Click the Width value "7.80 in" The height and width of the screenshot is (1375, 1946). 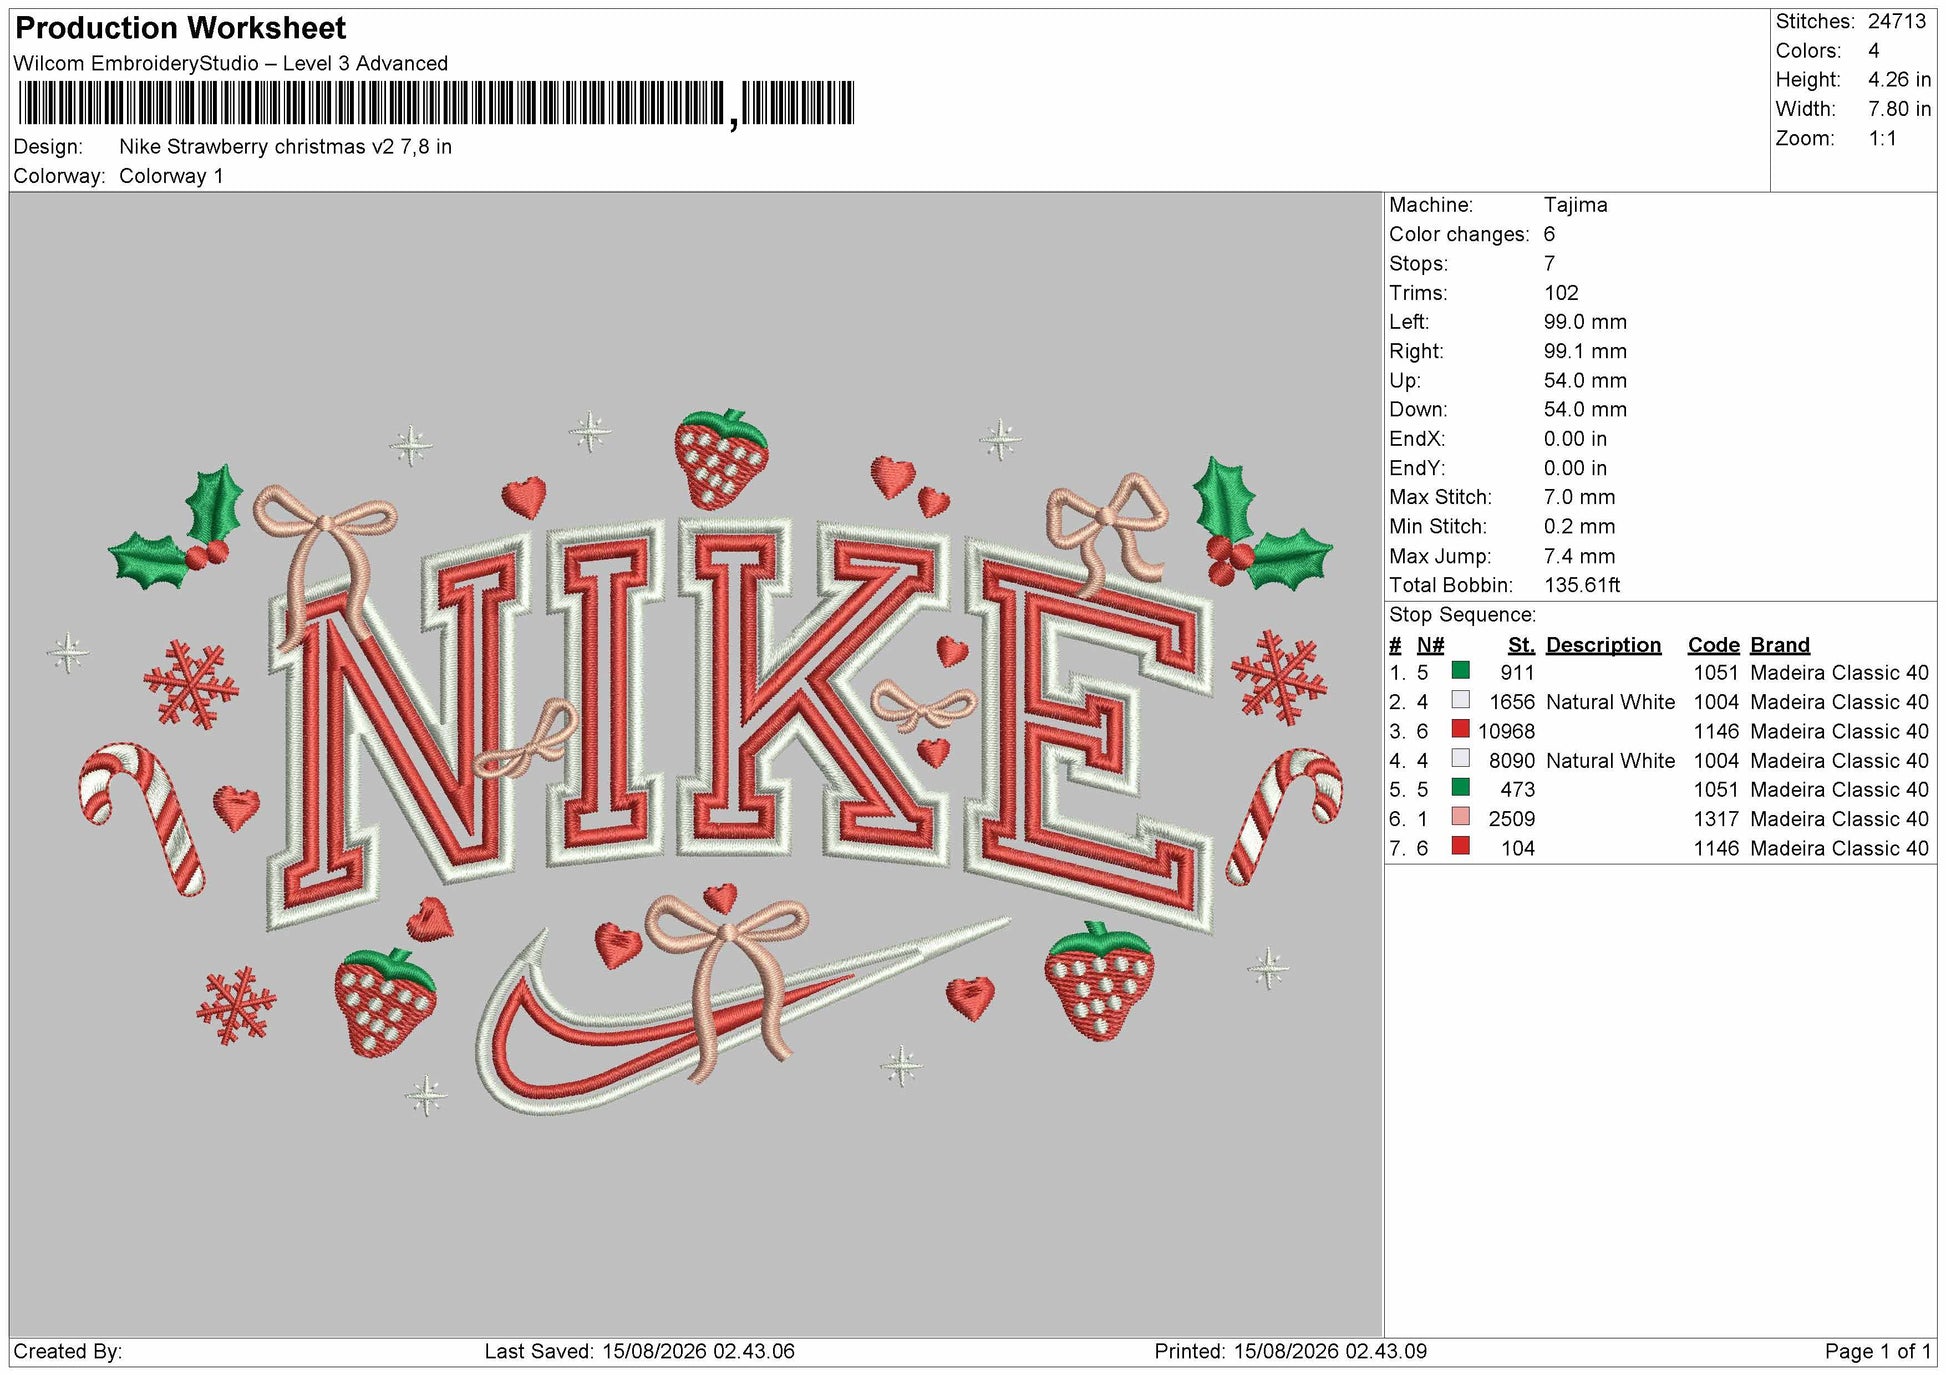pos(1900,109)
